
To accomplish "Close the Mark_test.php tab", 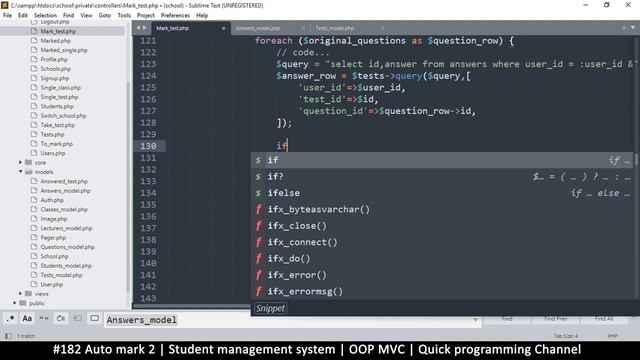I will pos(223,28).
